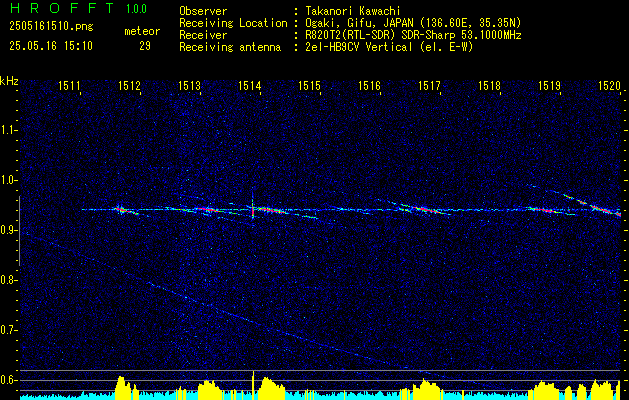
Task: Click the meteor count 29
Action: [x=145, y=46]
